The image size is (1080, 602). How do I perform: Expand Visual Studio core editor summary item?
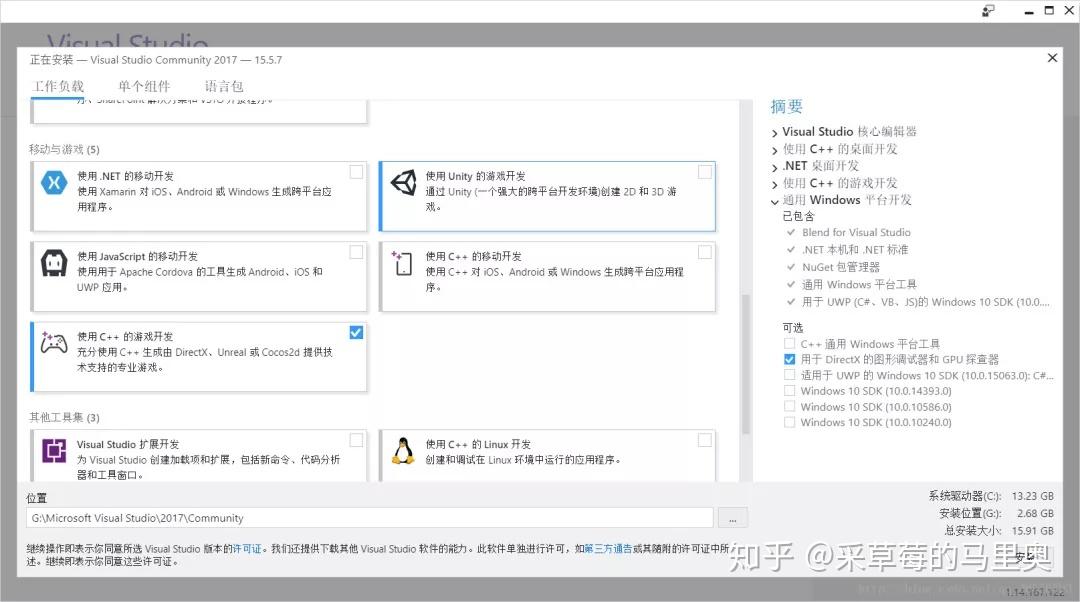click(x=775, y=133)
